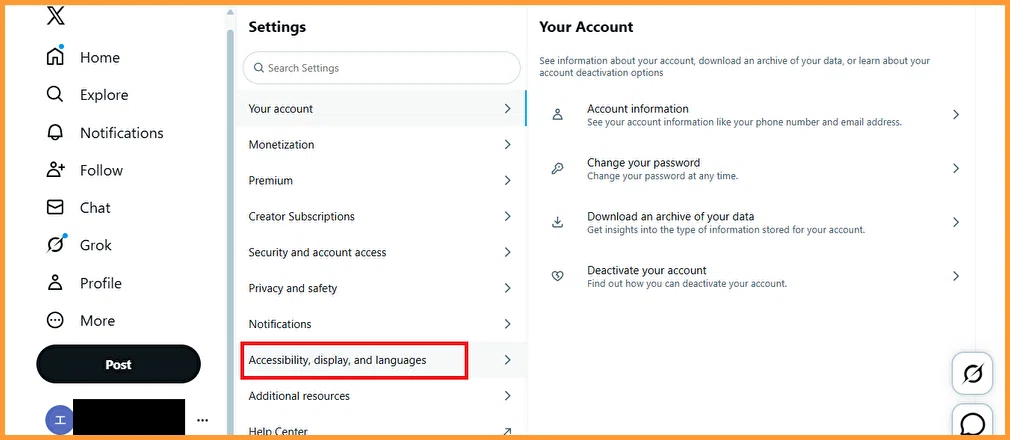The width and height of the screenshot is (1010, 440).
Task: Click the floating Grok button
Action: [972, 374]
